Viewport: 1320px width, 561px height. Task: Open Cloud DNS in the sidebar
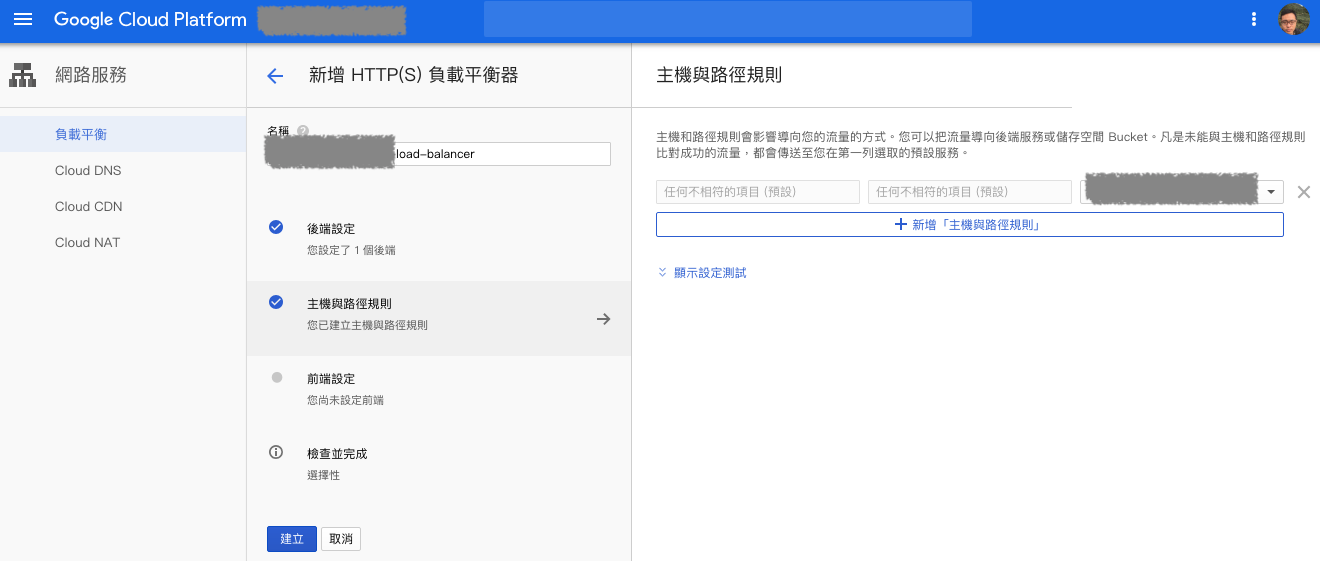point(88,170)
